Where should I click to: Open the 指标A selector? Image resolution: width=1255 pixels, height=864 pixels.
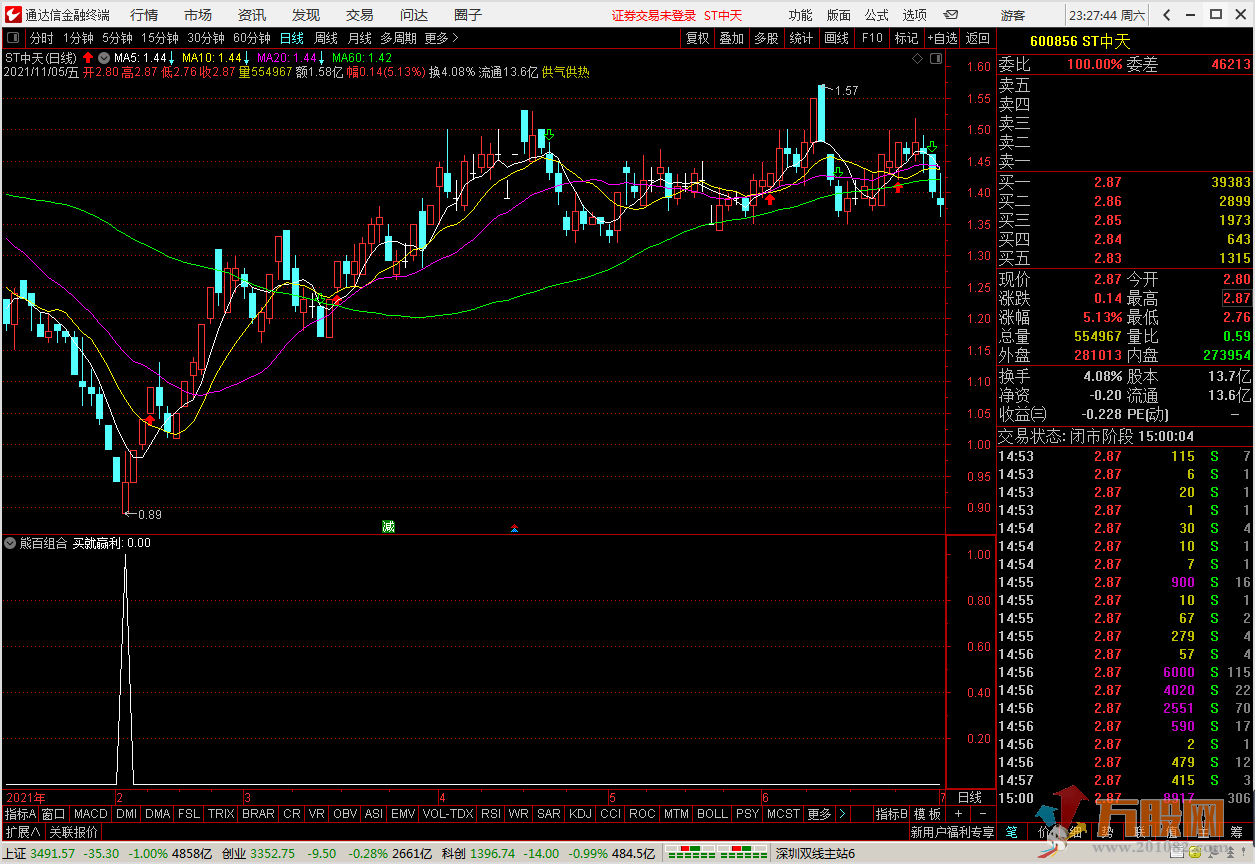[20, 814]
